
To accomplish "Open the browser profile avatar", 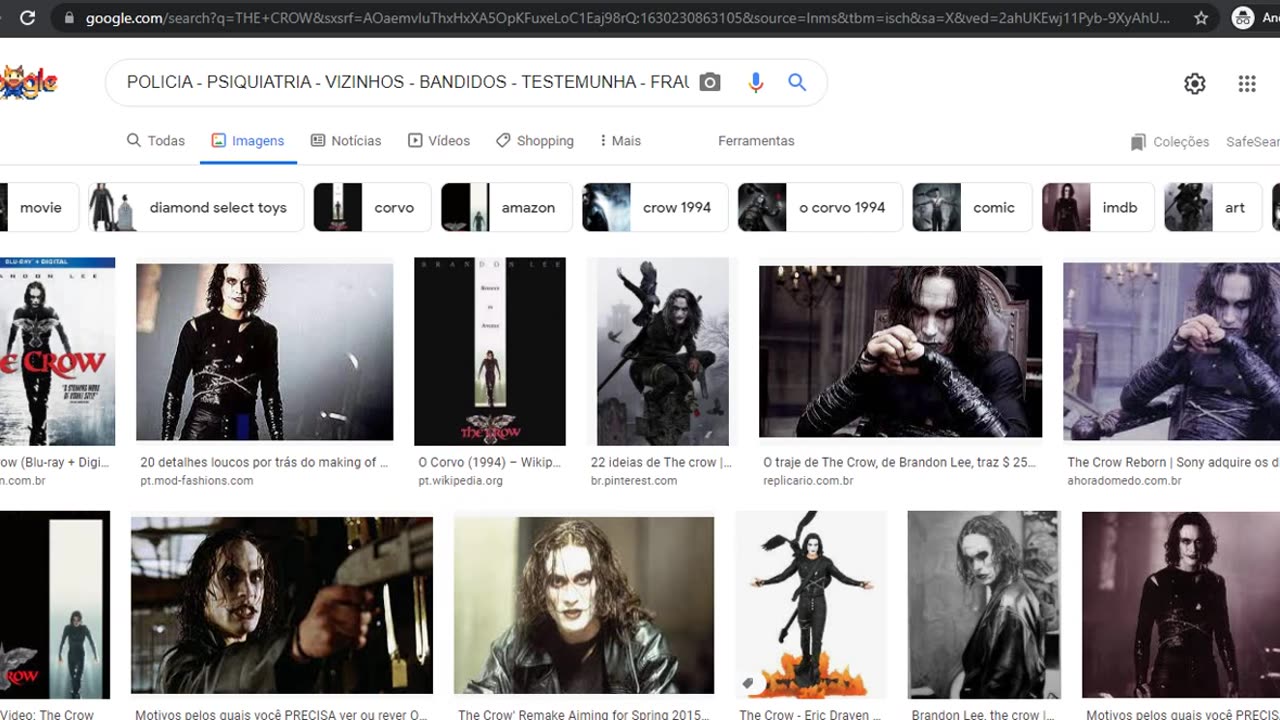I will 1243,18.
